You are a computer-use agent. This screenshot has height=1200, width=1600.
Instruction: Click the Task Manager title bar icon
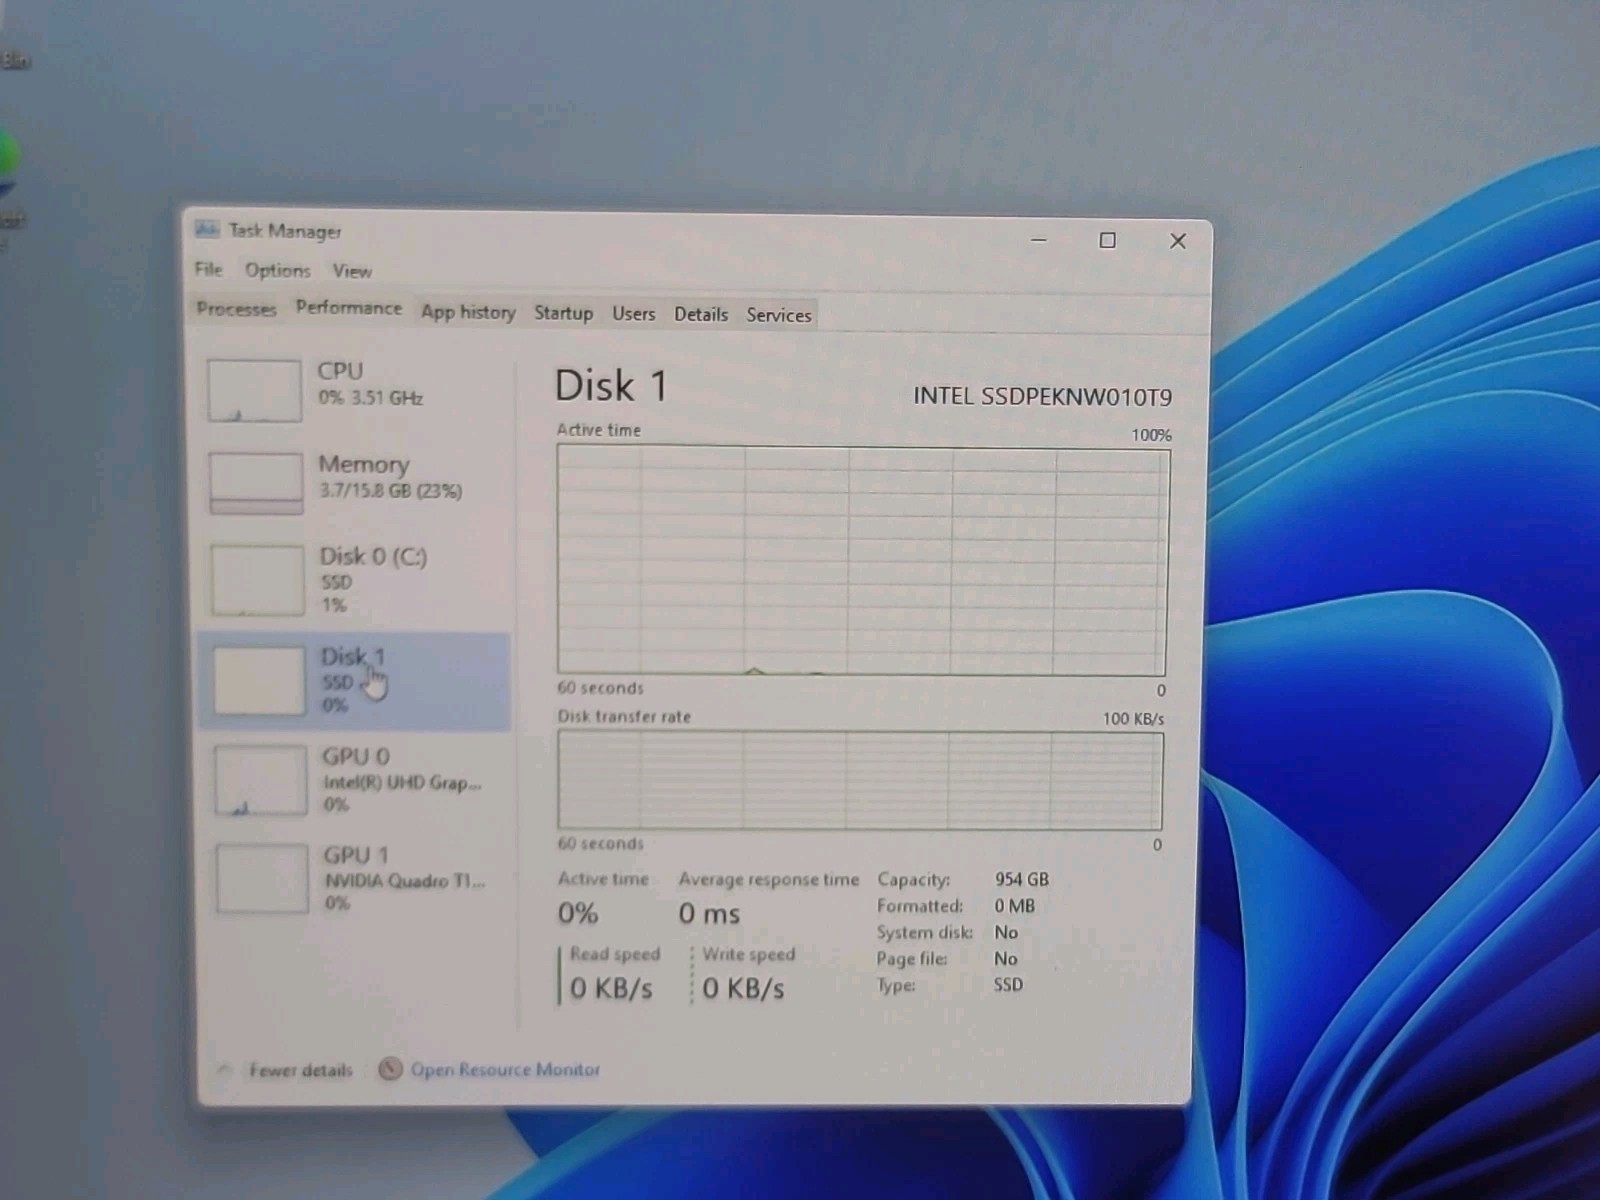pyautogui.click(x=207, y=230)
